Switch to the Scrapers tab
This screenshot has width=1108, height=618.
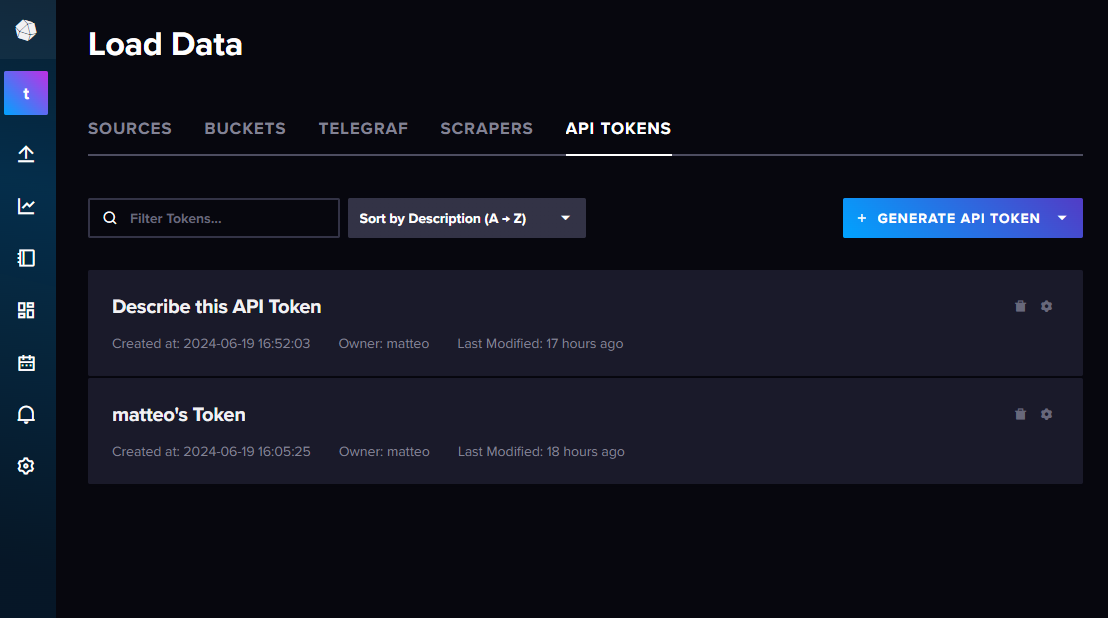coord(487,129)
